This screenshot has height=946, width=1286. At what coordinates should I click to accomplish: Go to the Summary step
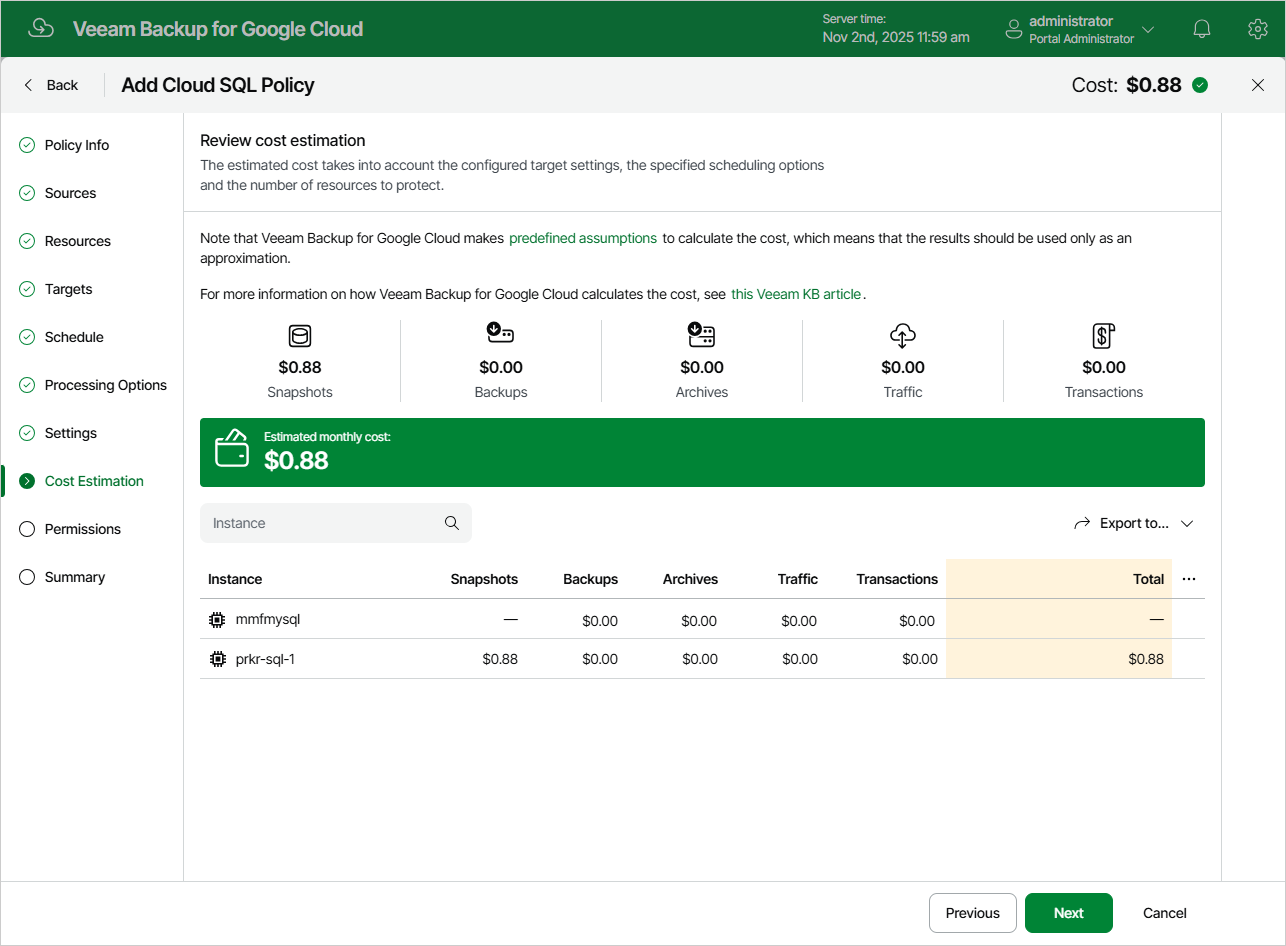pos(75,577)
